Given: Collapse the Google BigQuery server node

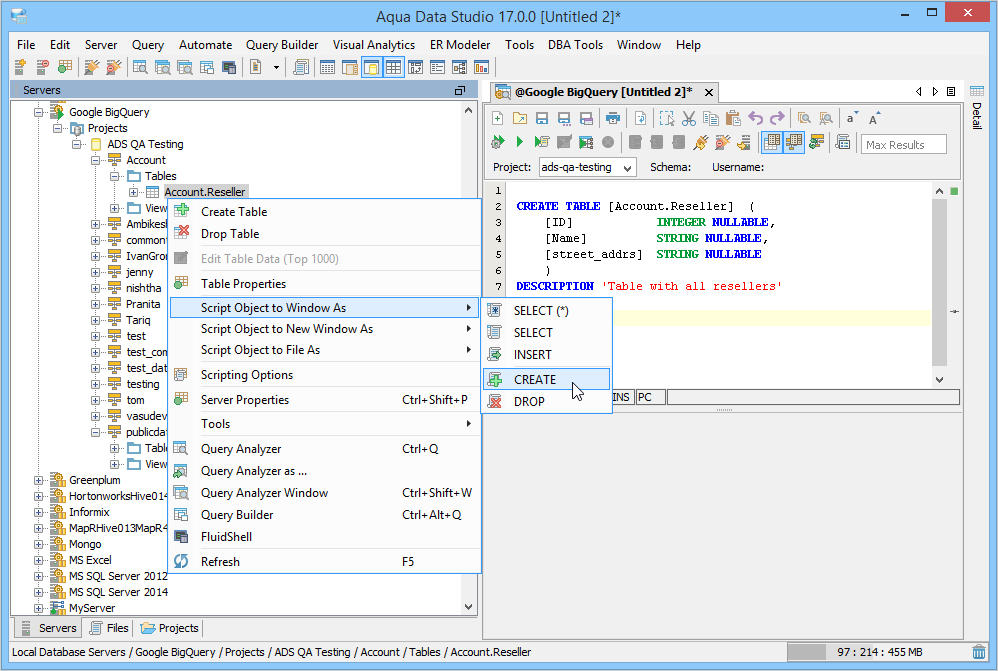Looking at the screenshot, I should coord(38,112).
